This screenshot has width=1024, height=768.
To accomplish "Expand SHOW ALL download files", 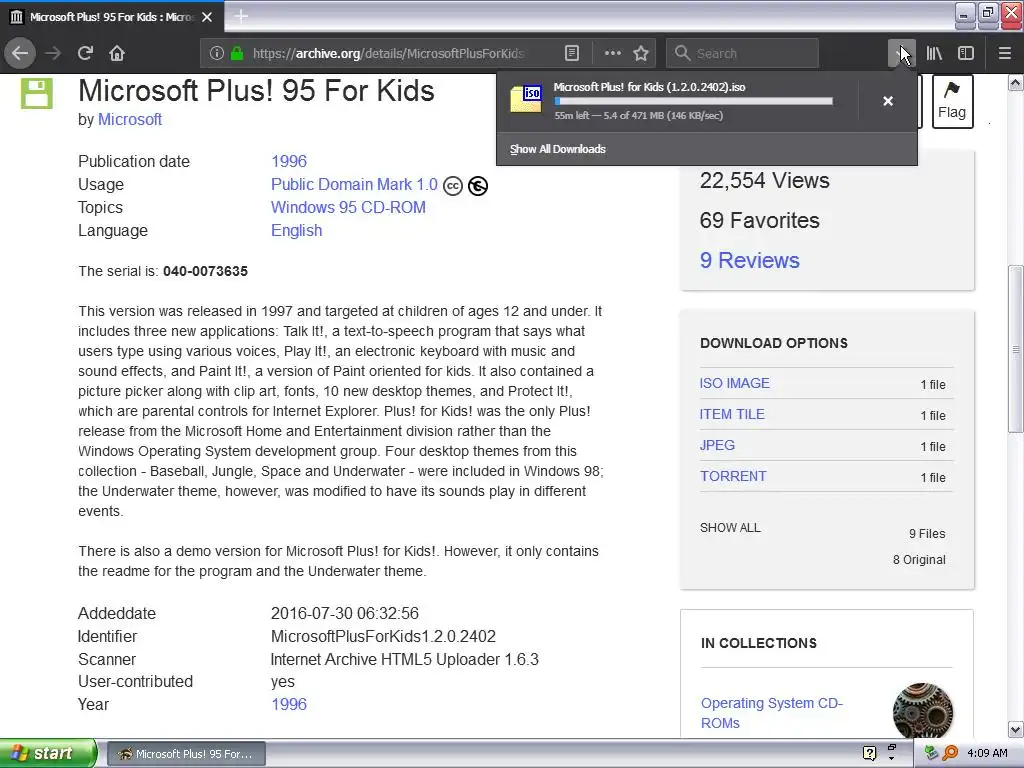I will (x=730, y=528).
